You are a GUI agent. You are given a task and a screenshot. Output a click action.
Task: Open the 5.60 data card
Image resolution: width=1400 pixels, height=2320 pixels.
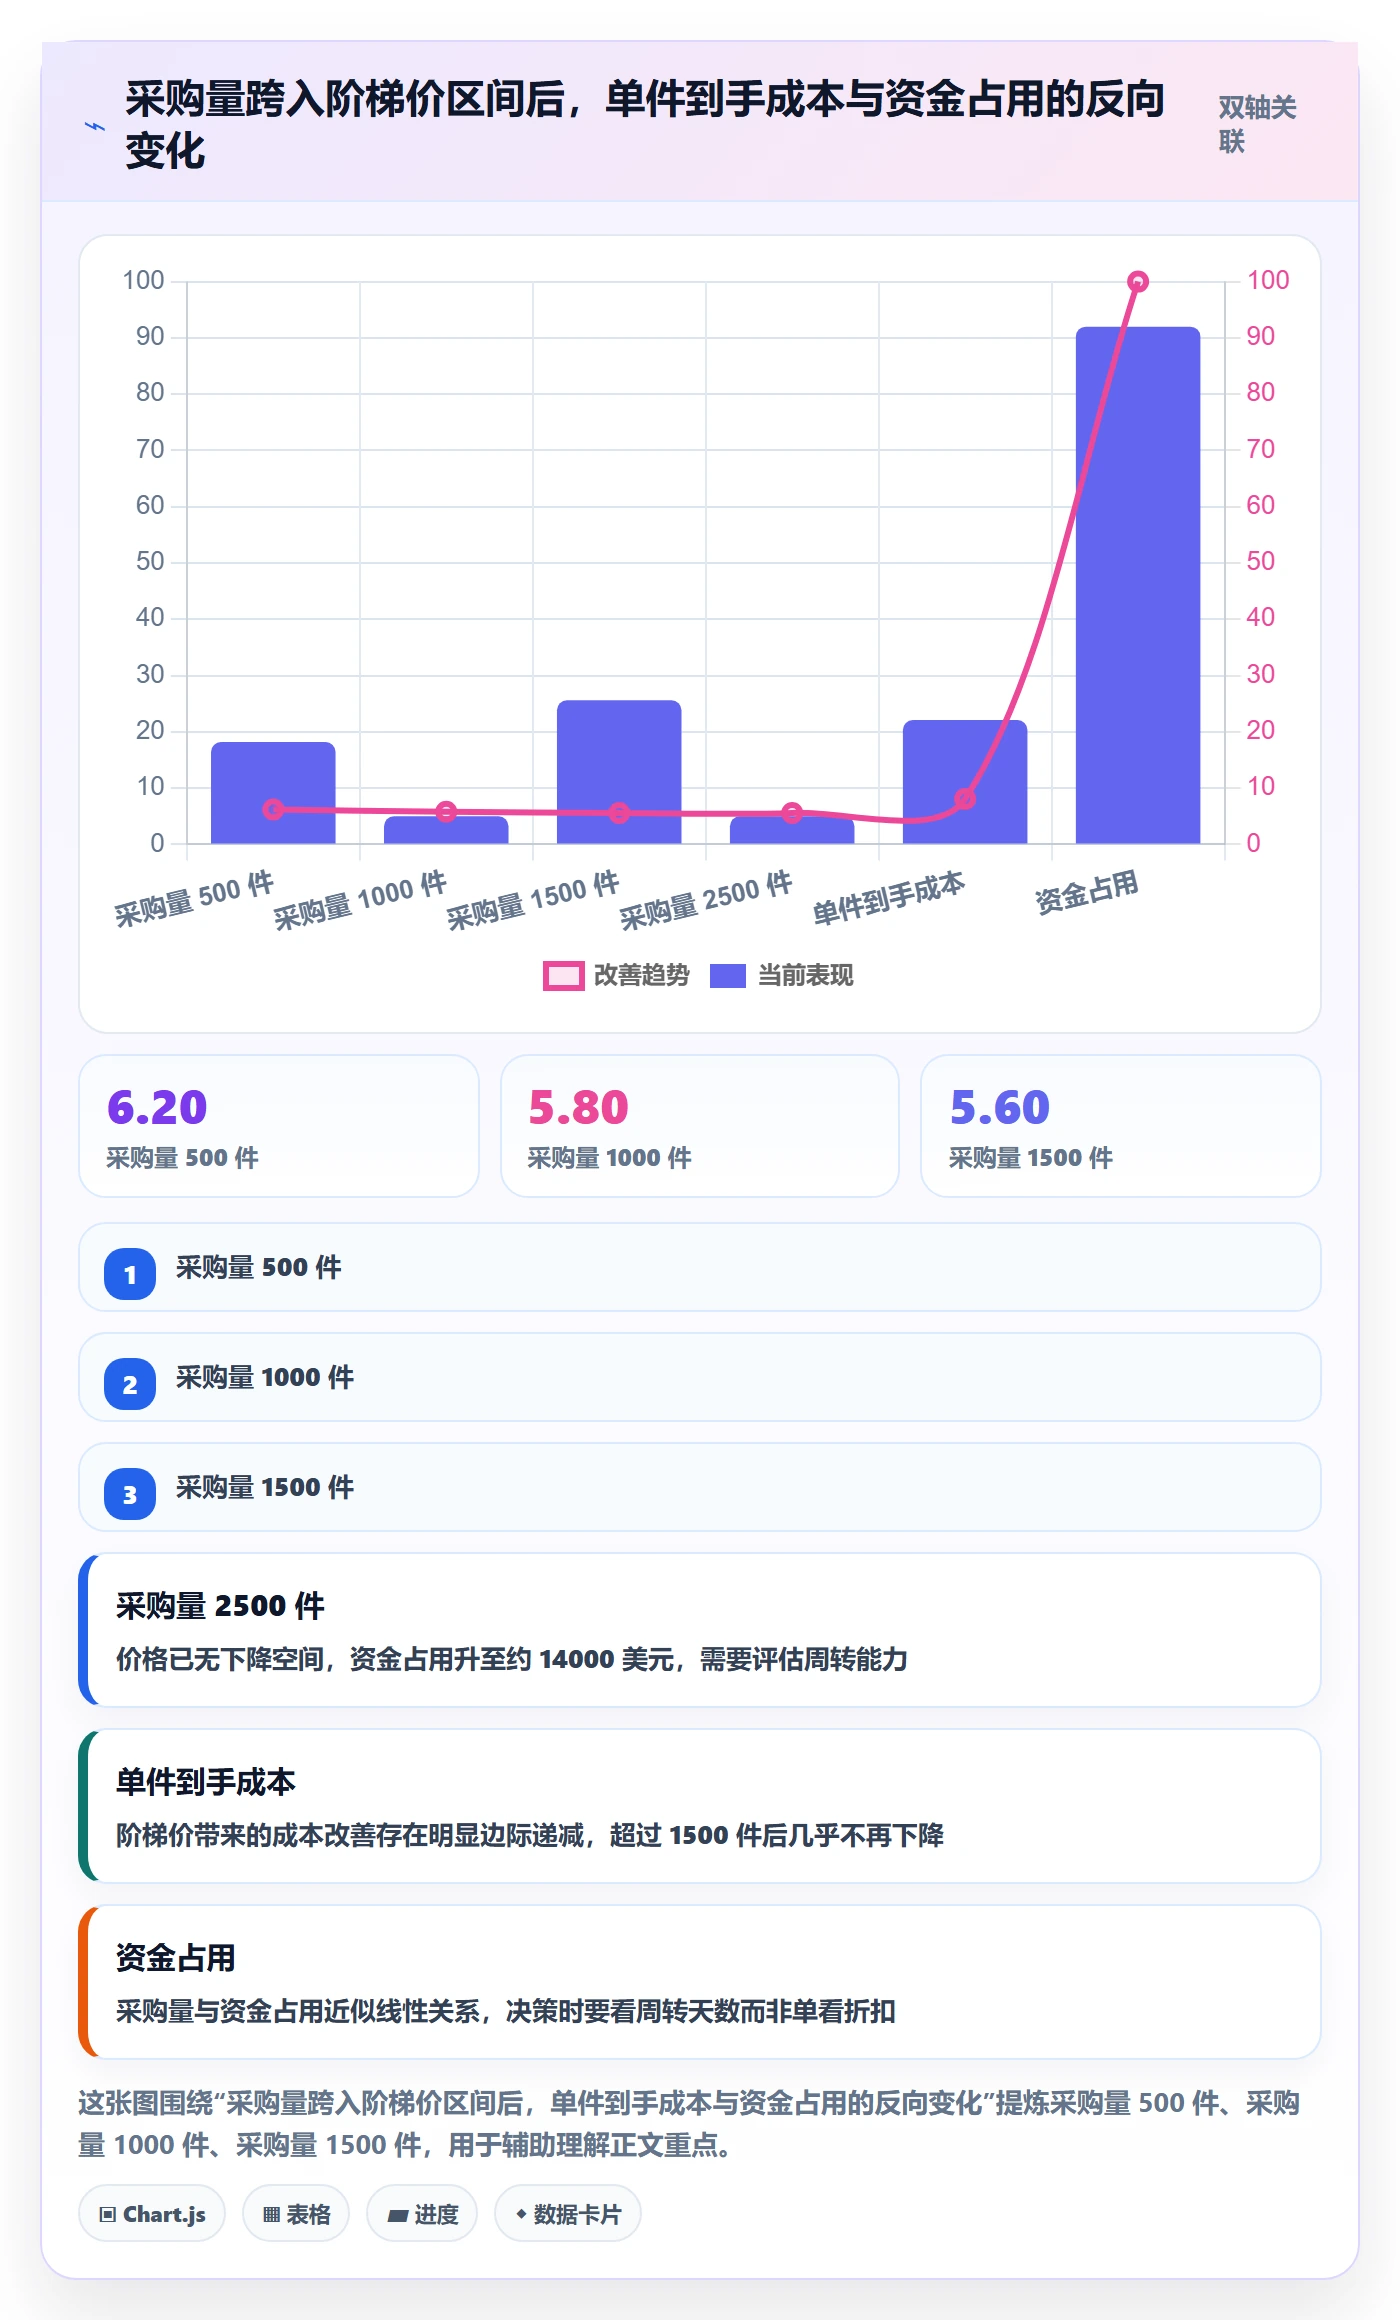pyautogui.click(x=1121, y=1126)
